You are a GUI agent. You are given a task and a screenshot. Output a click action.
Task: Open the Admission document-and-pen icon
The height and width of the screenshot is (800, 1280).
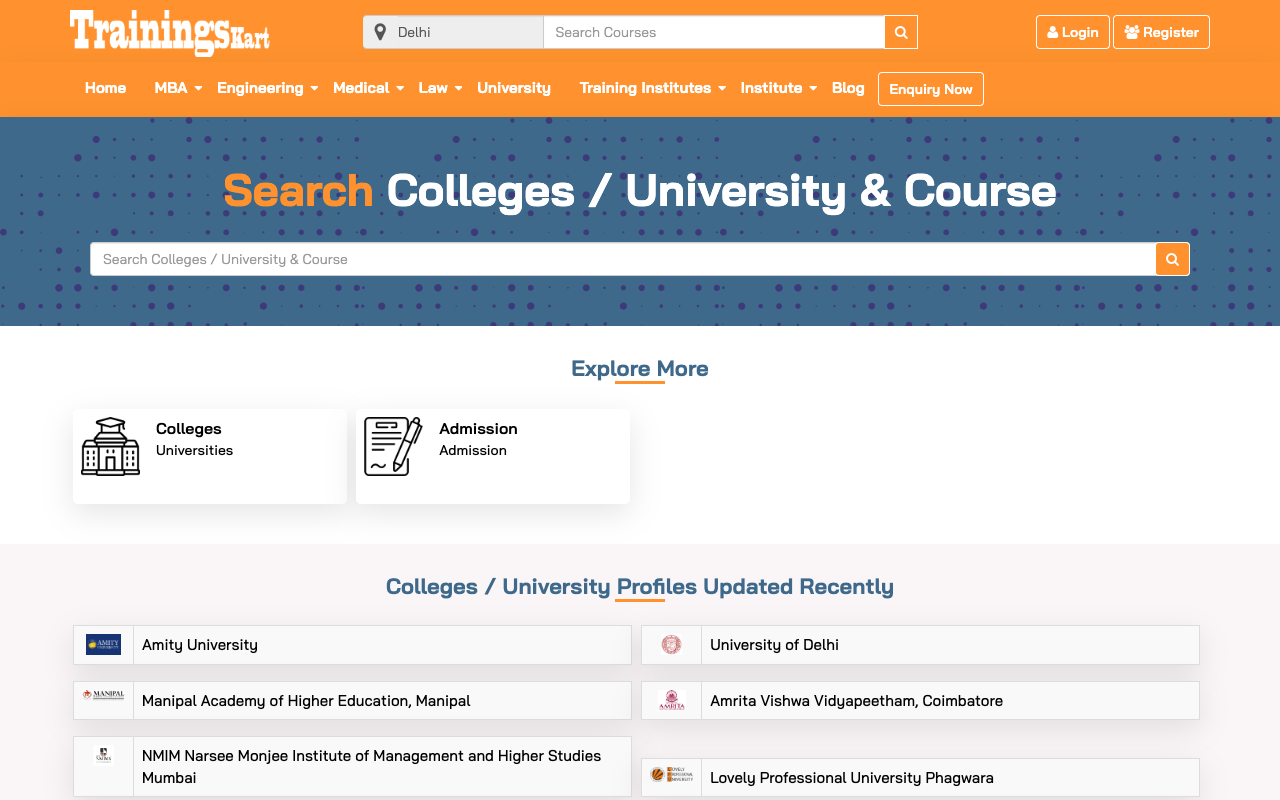[x=393, y=446]
